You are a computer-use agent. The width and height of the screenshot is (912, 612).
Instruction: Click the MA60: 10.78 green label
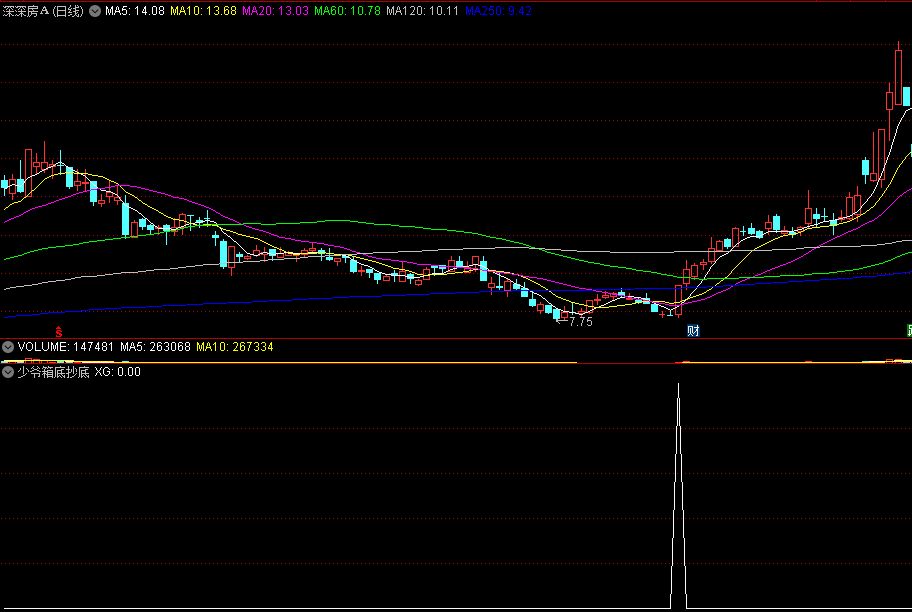point(348,11)
